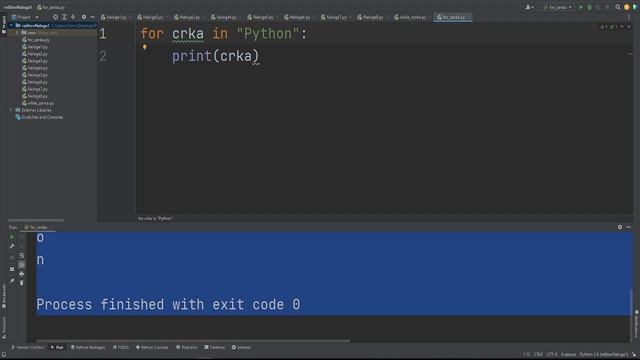The width and height of the screenshot is (640, 360).
Task: Toggle Project vertical side tab
Action: click(x=4, y=24)
